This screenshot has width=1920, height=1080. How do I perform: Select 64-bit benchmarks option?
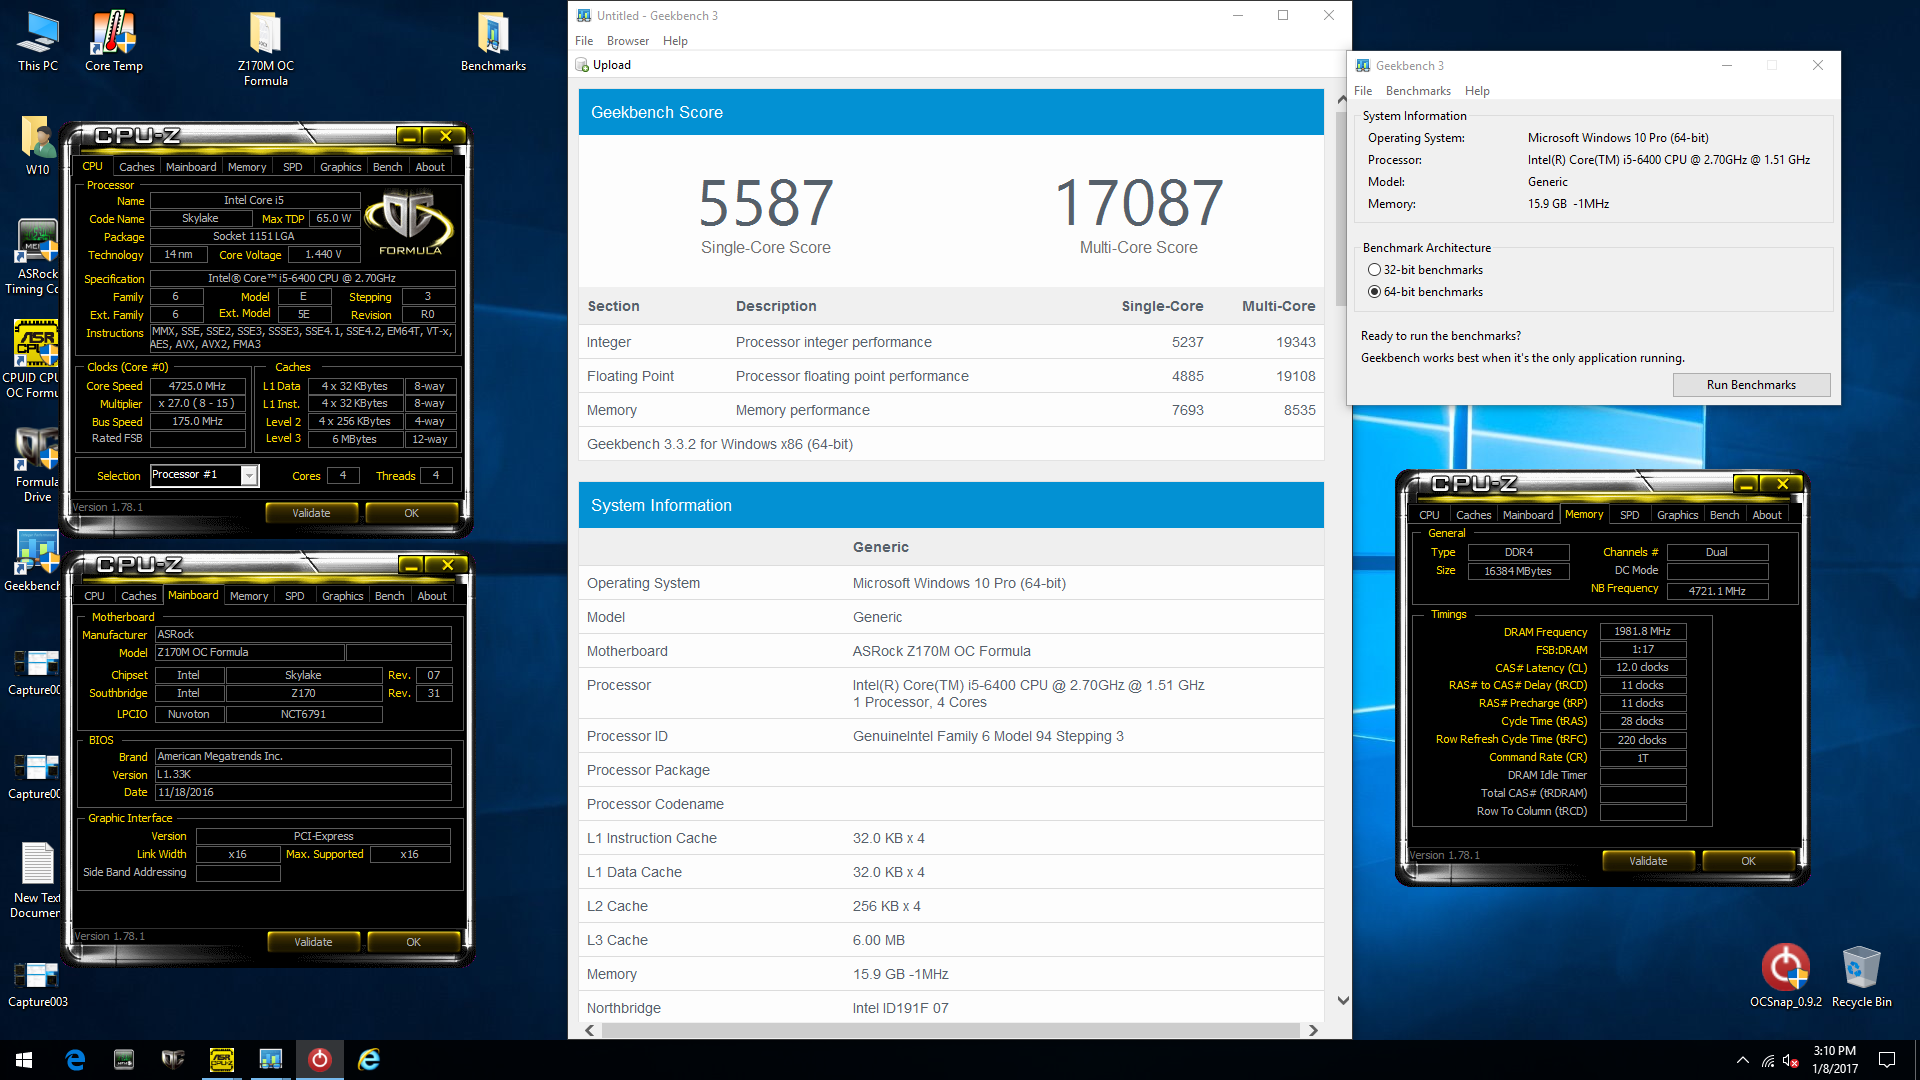pos(1425,292)
